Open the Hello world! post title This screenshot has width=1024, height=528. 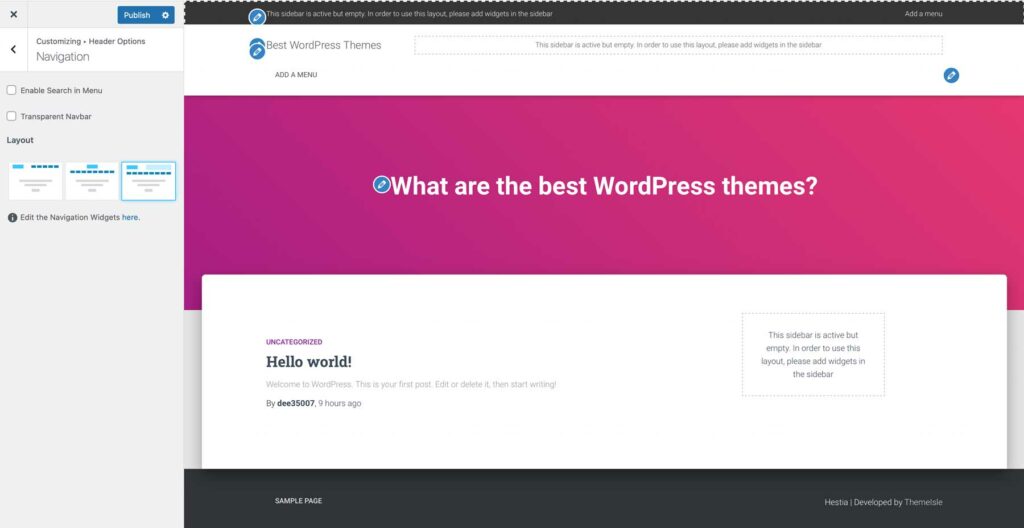(x=308, y=362)
